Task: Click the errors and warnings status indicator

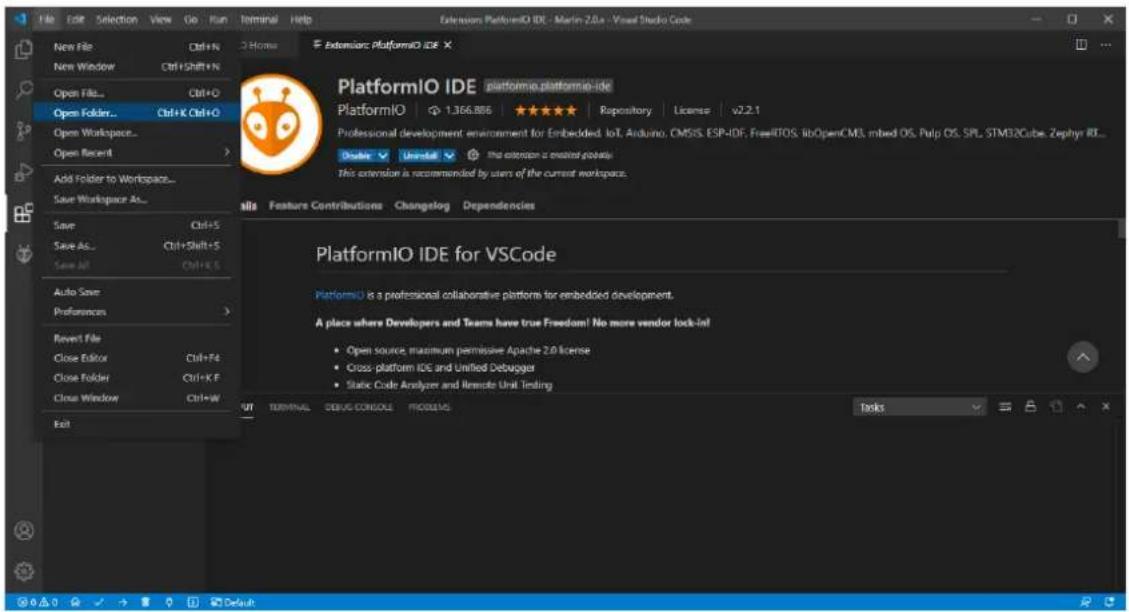Action: click(37, 602)
